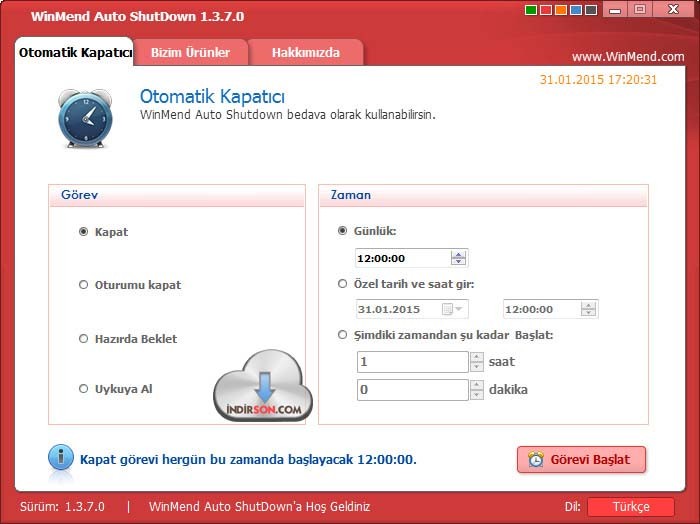Click the Zaman panel header

click(x=483, y=195)
